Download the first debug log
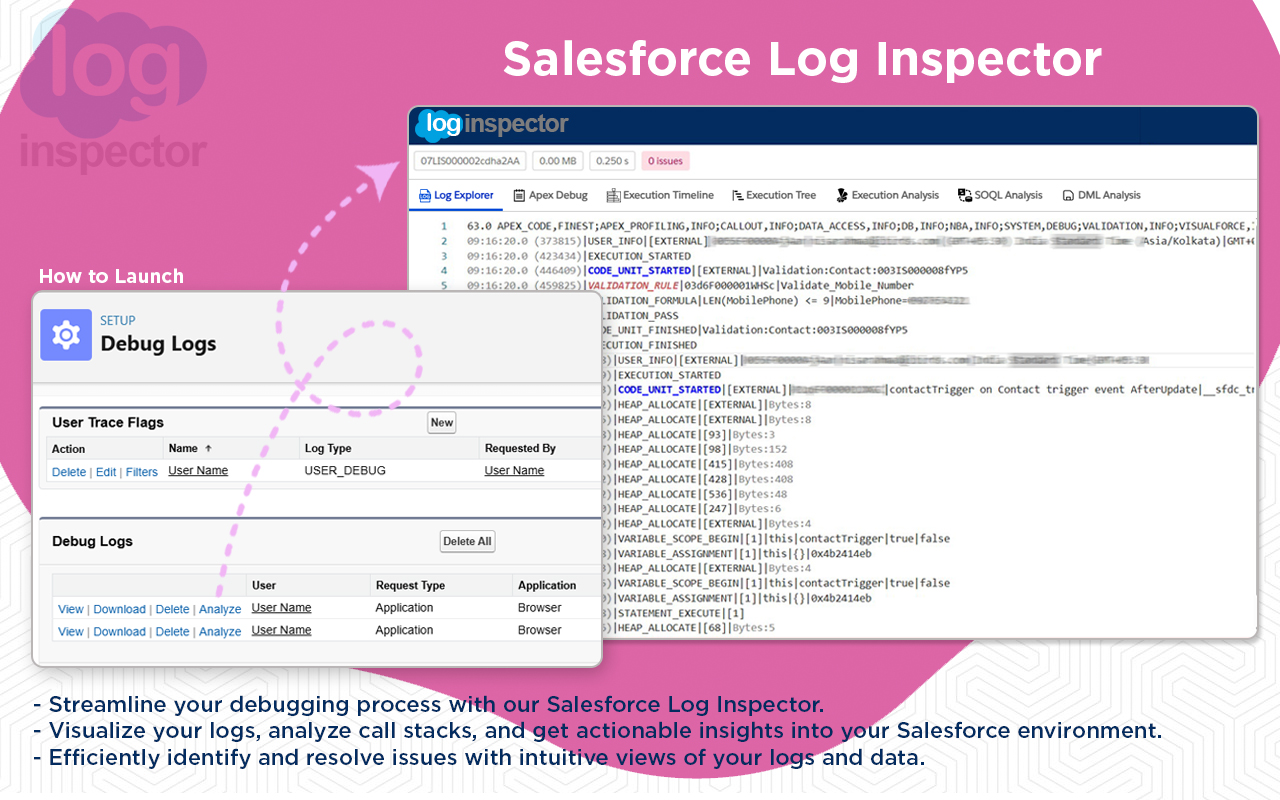Image resolution: width=1280 pixels, height=800 pixels. pos(119,609)
